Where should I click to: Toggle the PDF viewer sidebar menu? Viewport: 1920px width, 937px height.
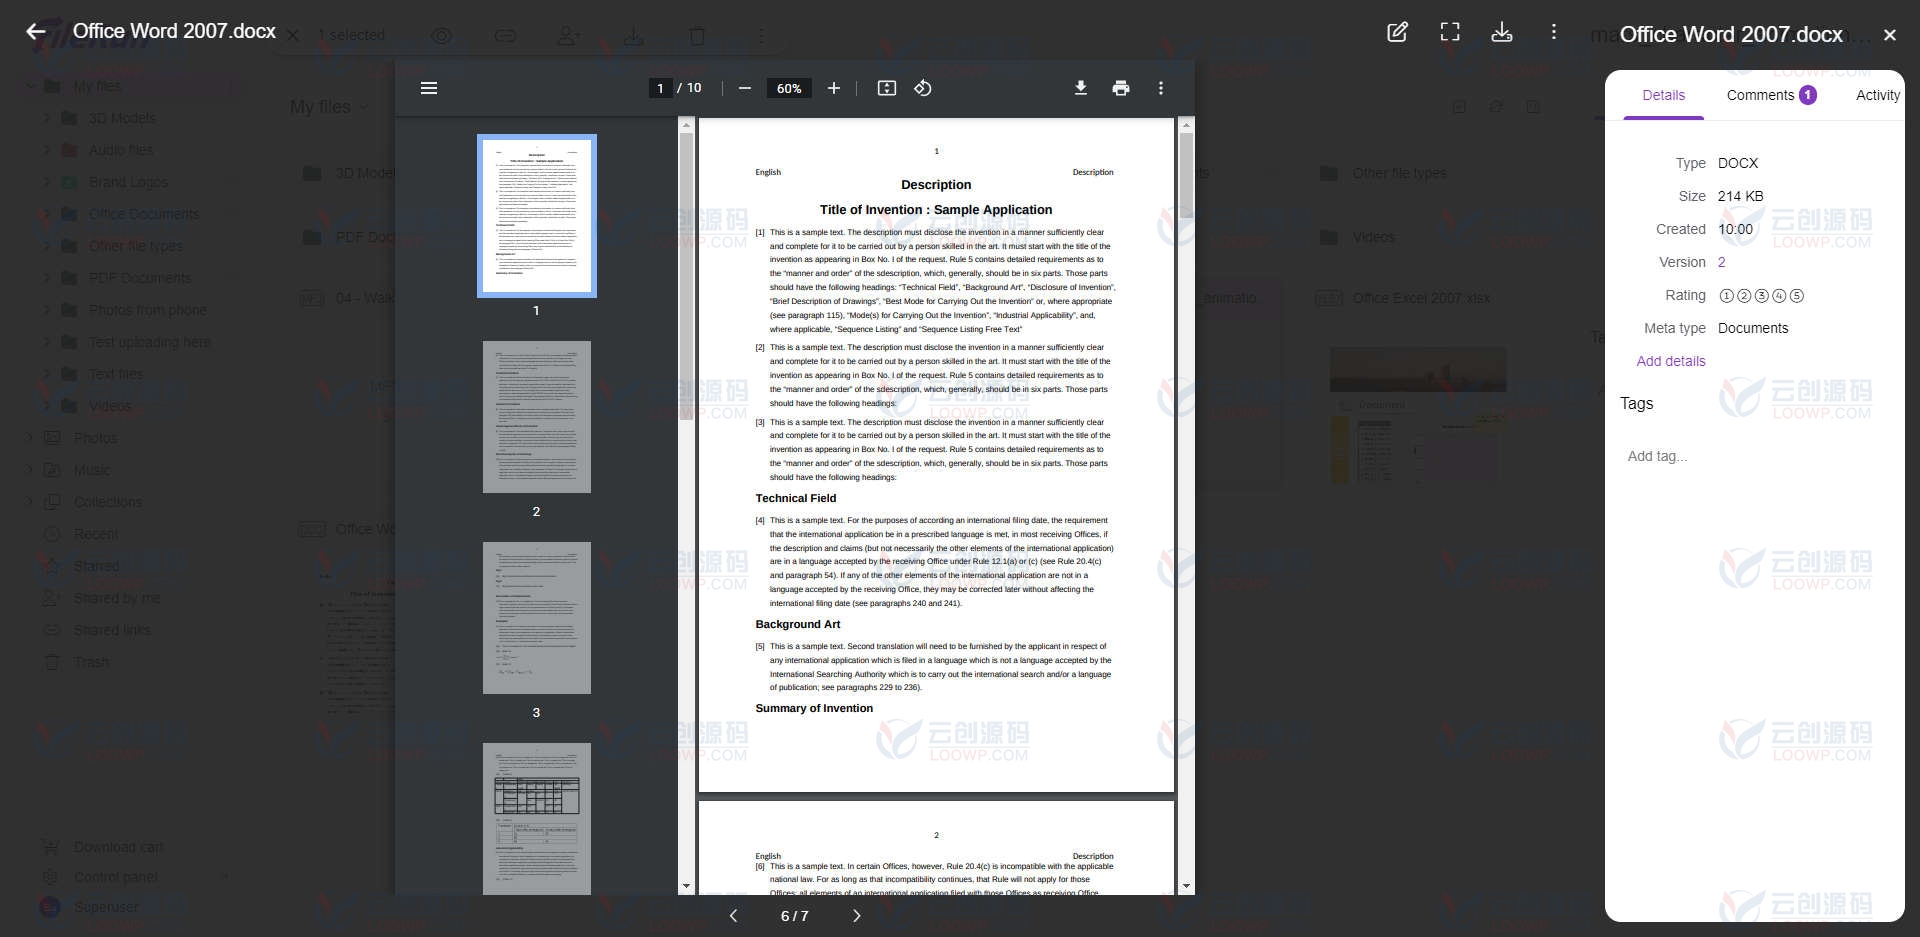click(429, 88)
